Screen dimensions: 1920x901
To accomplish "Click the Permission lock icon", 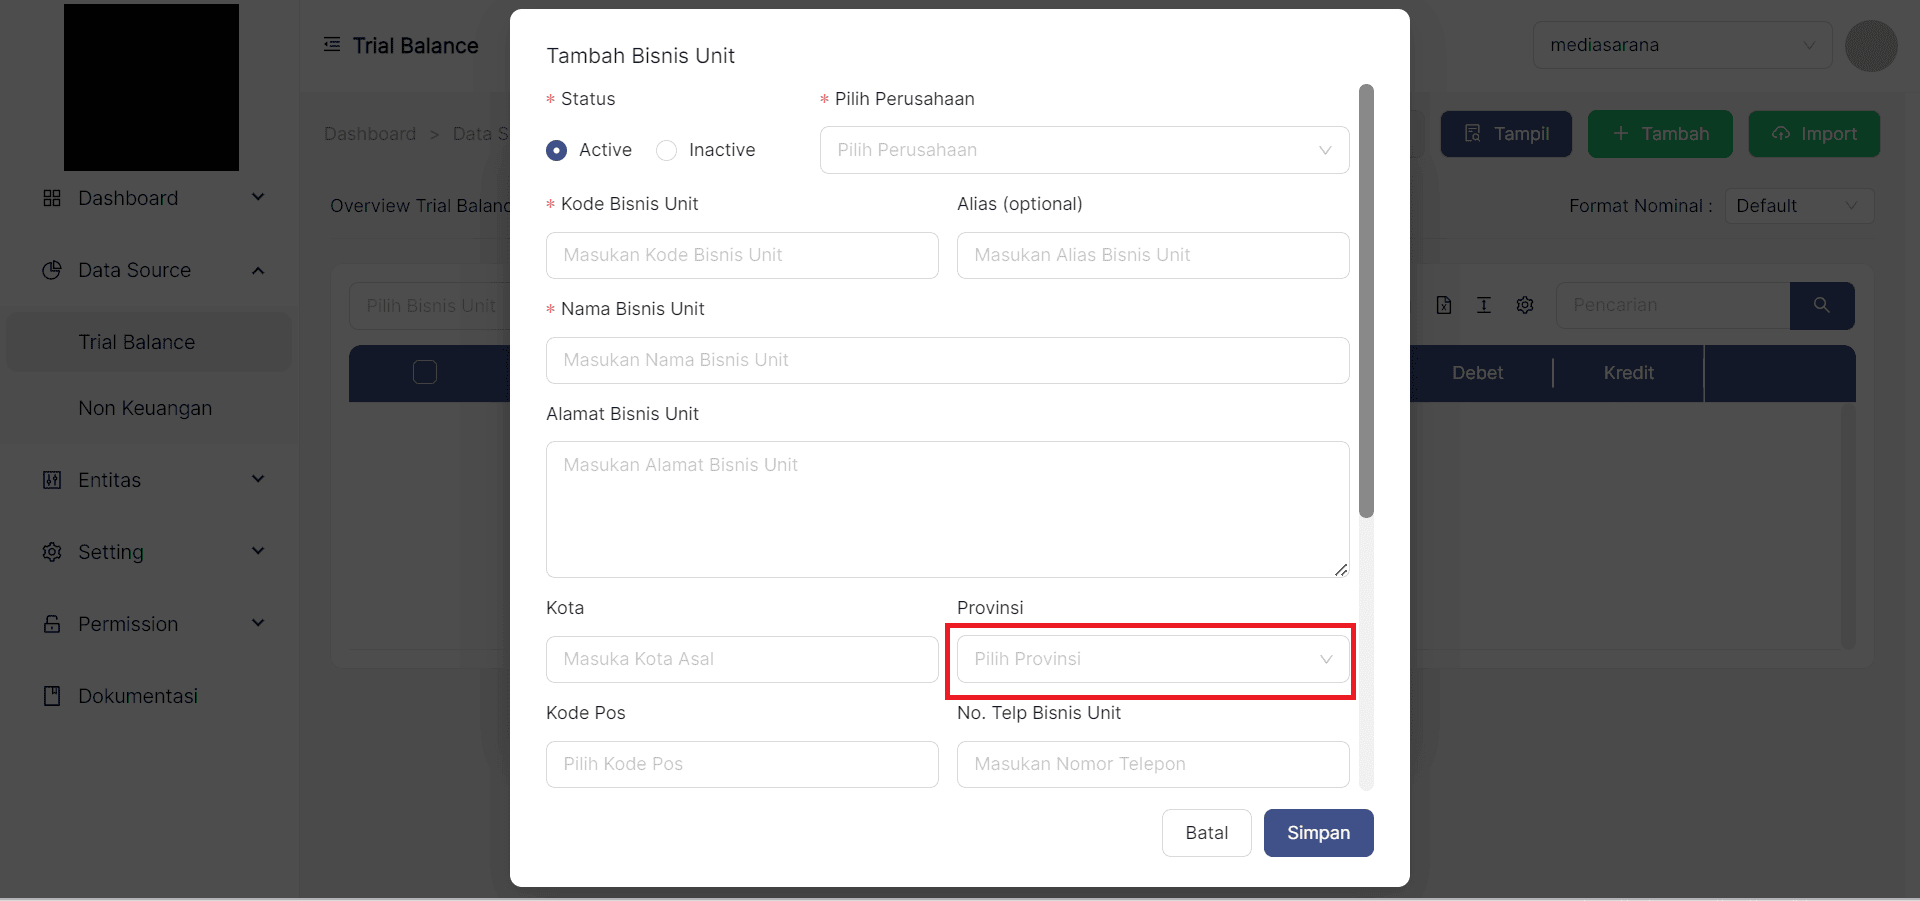I will (52, 624).
